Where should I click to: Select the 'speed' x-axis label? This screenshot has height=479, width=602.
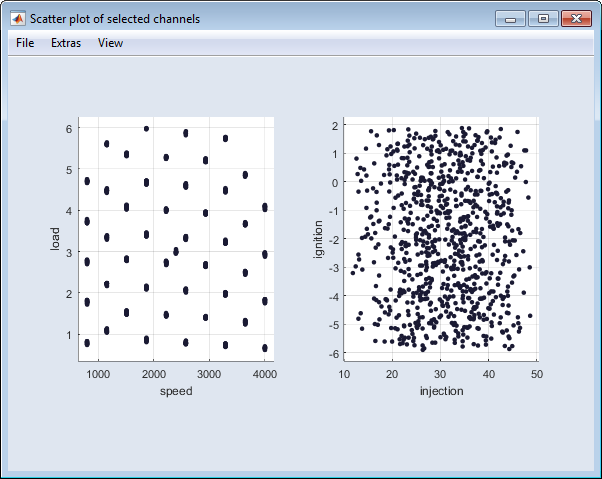click(x=176, y=391)
